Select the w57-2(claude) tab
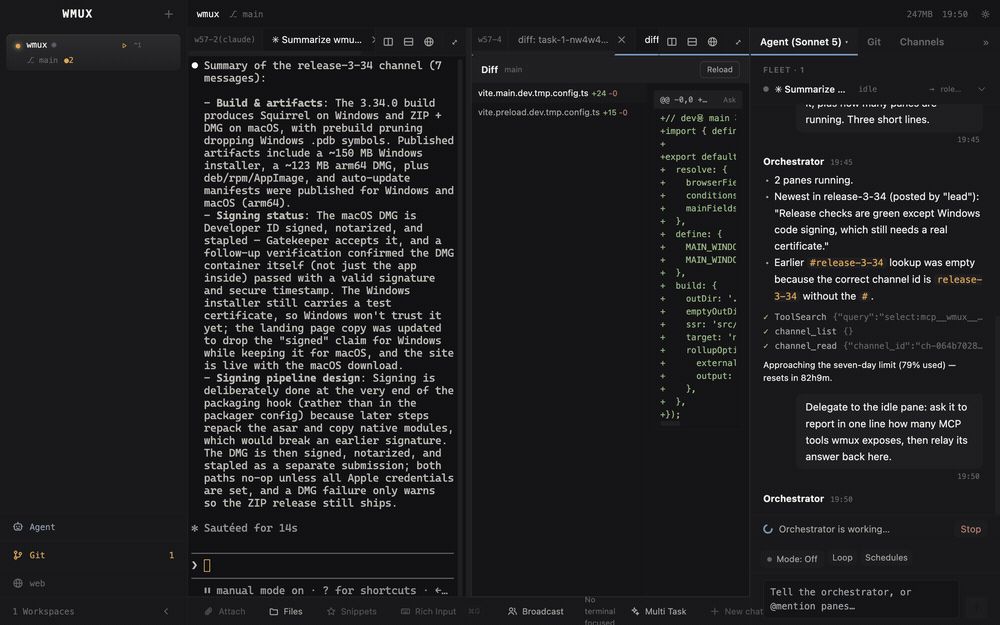 coord(224,40)
